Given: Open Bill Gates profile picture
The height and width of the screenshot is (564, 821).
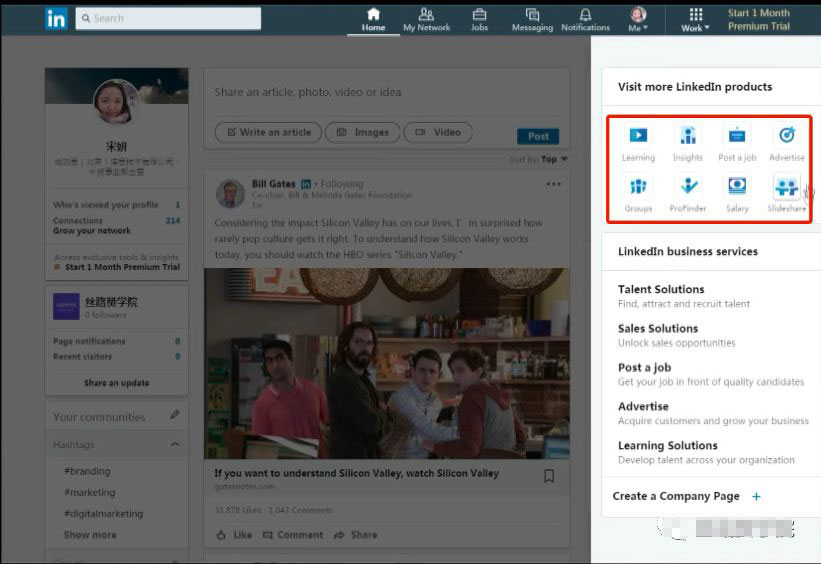Looking at the screenshot, I should click(230, 193).
